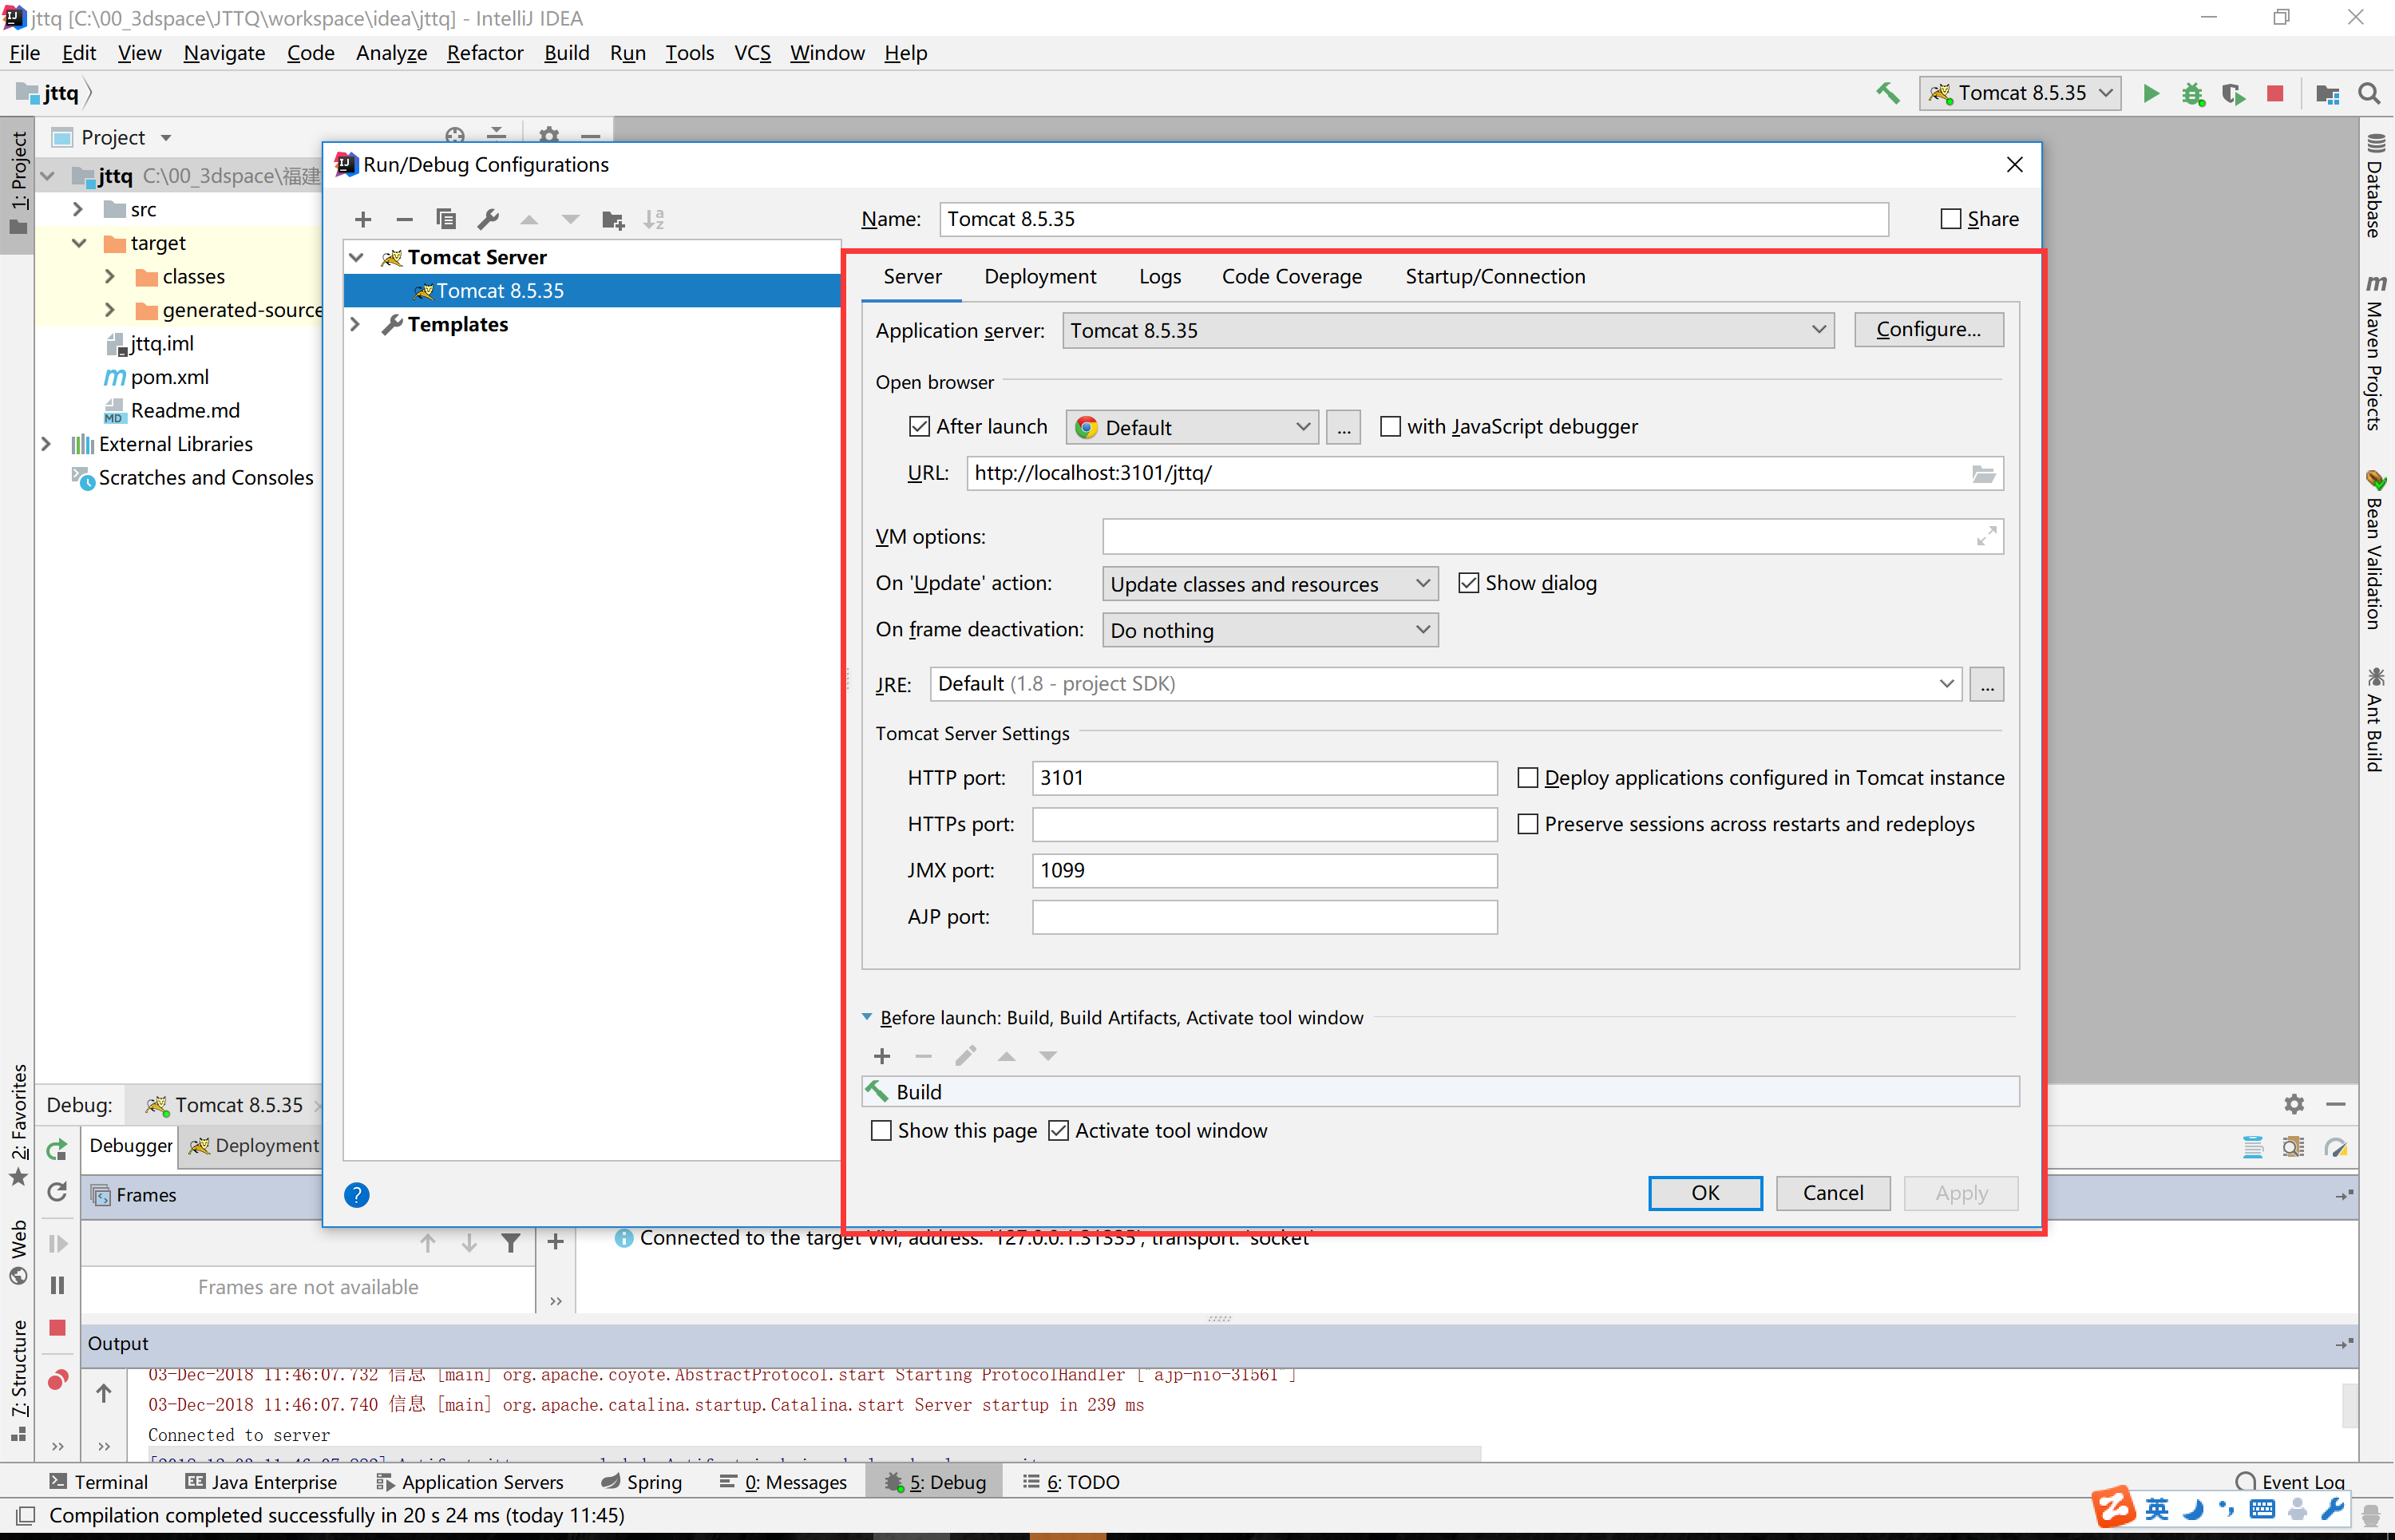Click the wrench Edit Defaults icon
Screen dimensions: 2395x1540
[x=488, y=220]
